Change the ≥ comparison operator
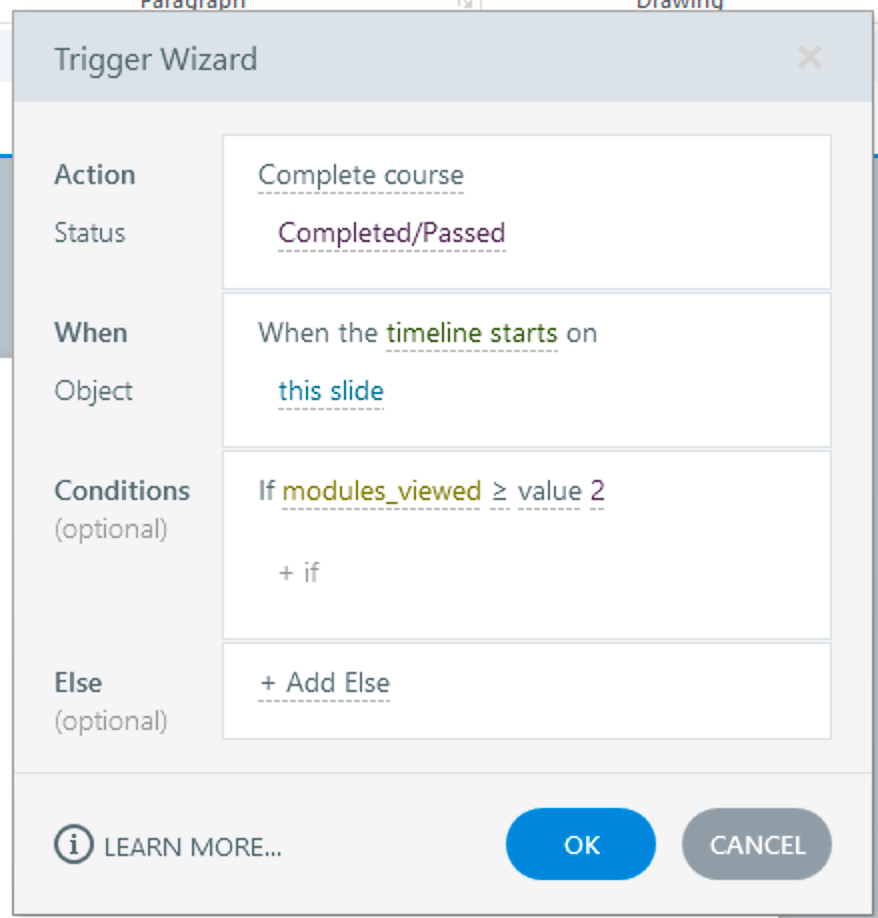The width and height of the screenshot is (878, 918). [498, 491]
